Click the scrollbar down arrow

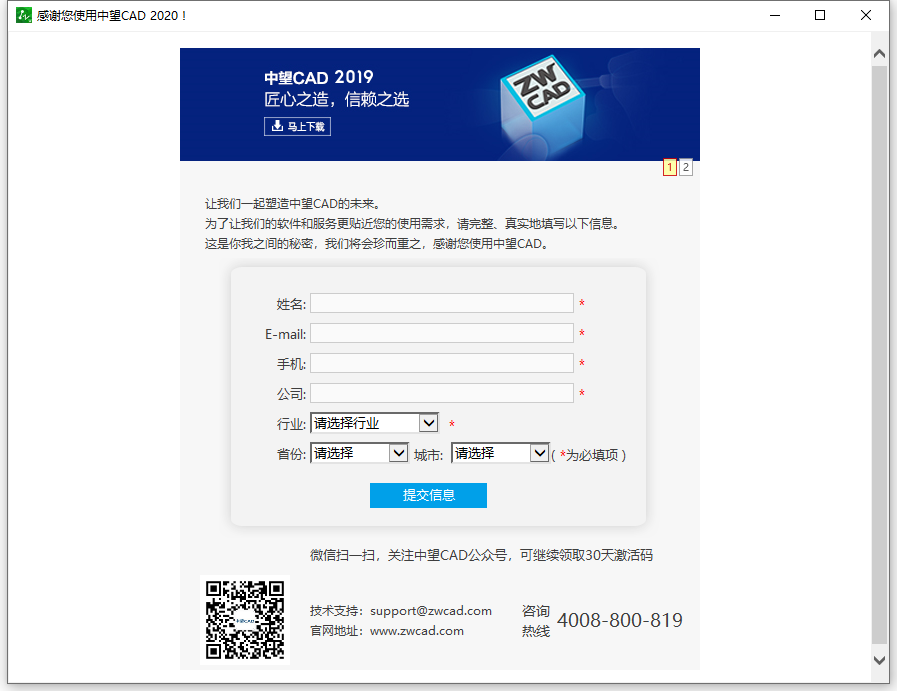coord(879,660)
